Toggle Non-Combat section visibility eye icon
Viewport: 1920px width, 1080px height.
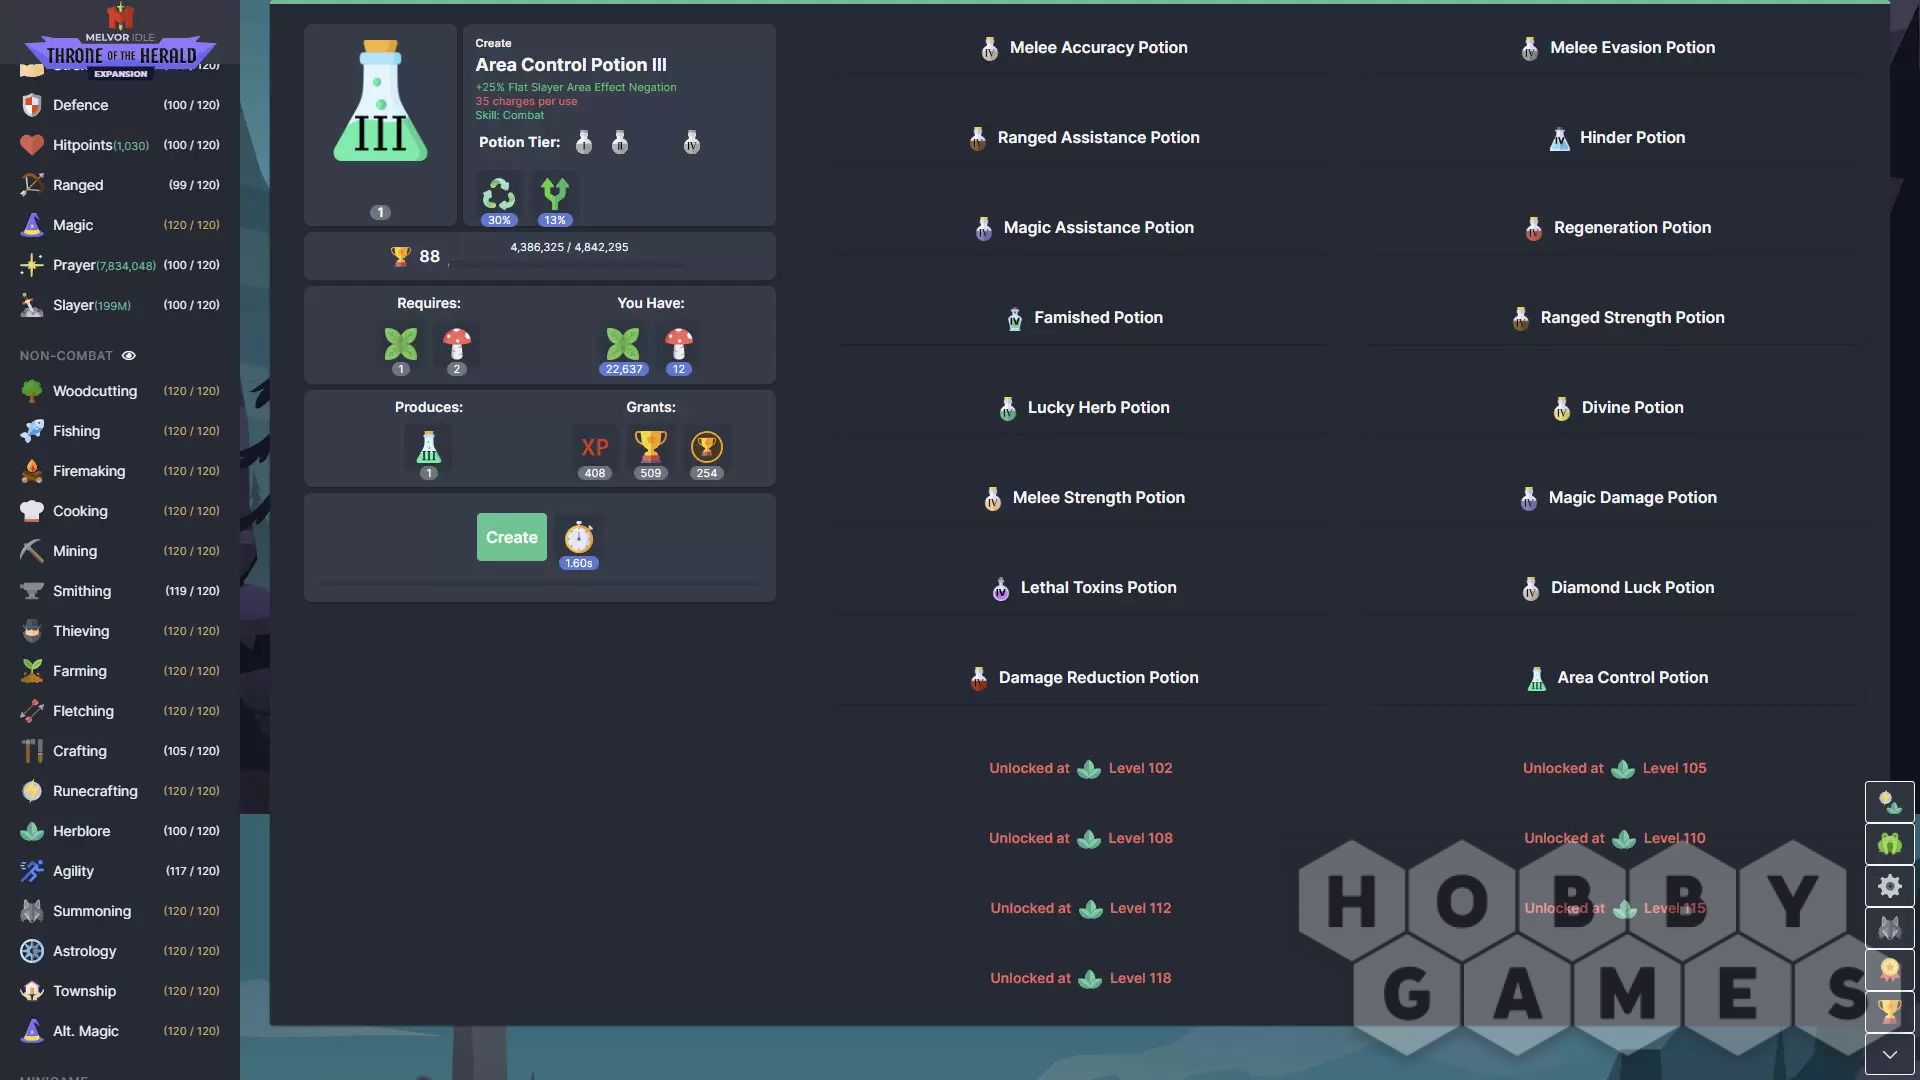pos(129,356)
